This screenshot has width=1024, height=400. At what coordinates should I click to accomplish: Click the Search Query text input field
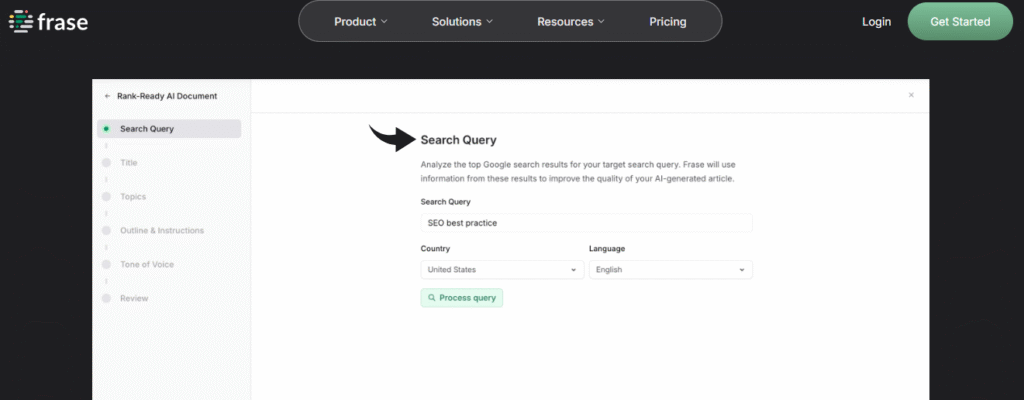pos(586,223)
